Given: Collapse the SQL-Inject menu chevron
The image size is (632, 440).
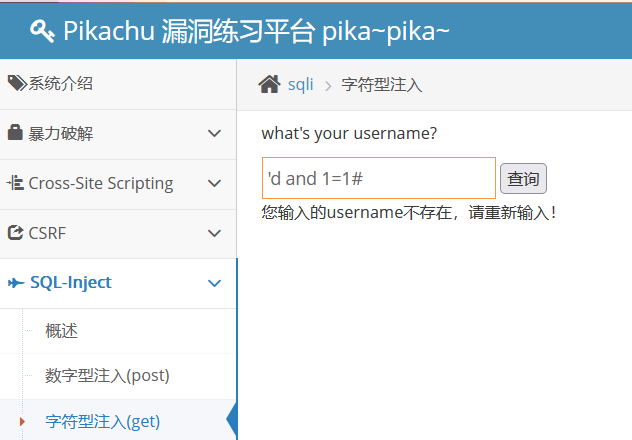Looking at the screenshot, I should pyautogui.click(x=214, y=283).
